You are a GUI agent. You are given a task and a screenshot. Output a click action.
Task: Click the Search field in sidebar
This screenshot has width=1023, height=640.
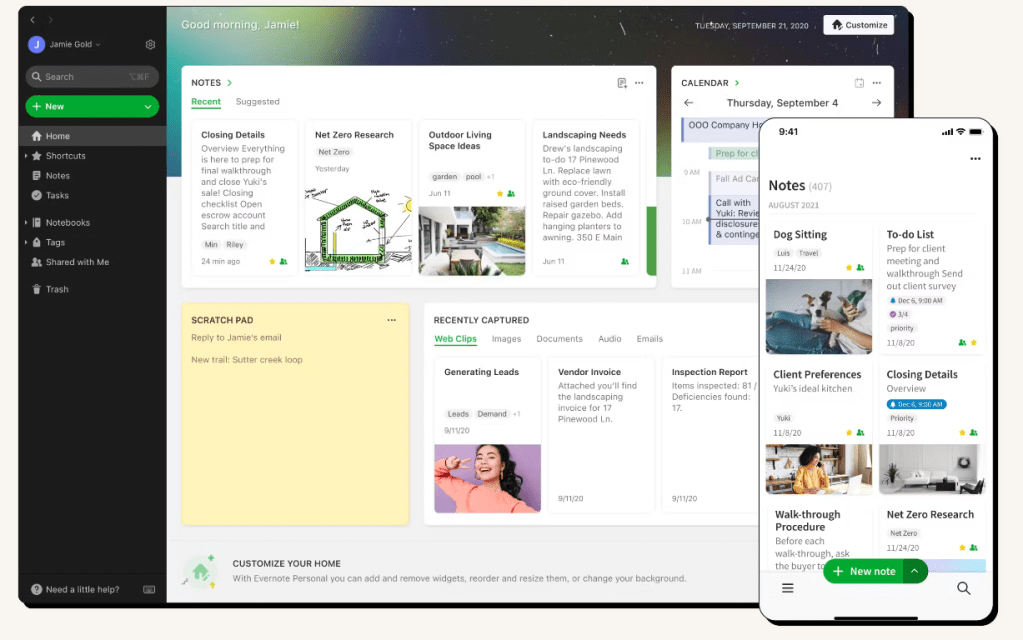tap(92, 76)
